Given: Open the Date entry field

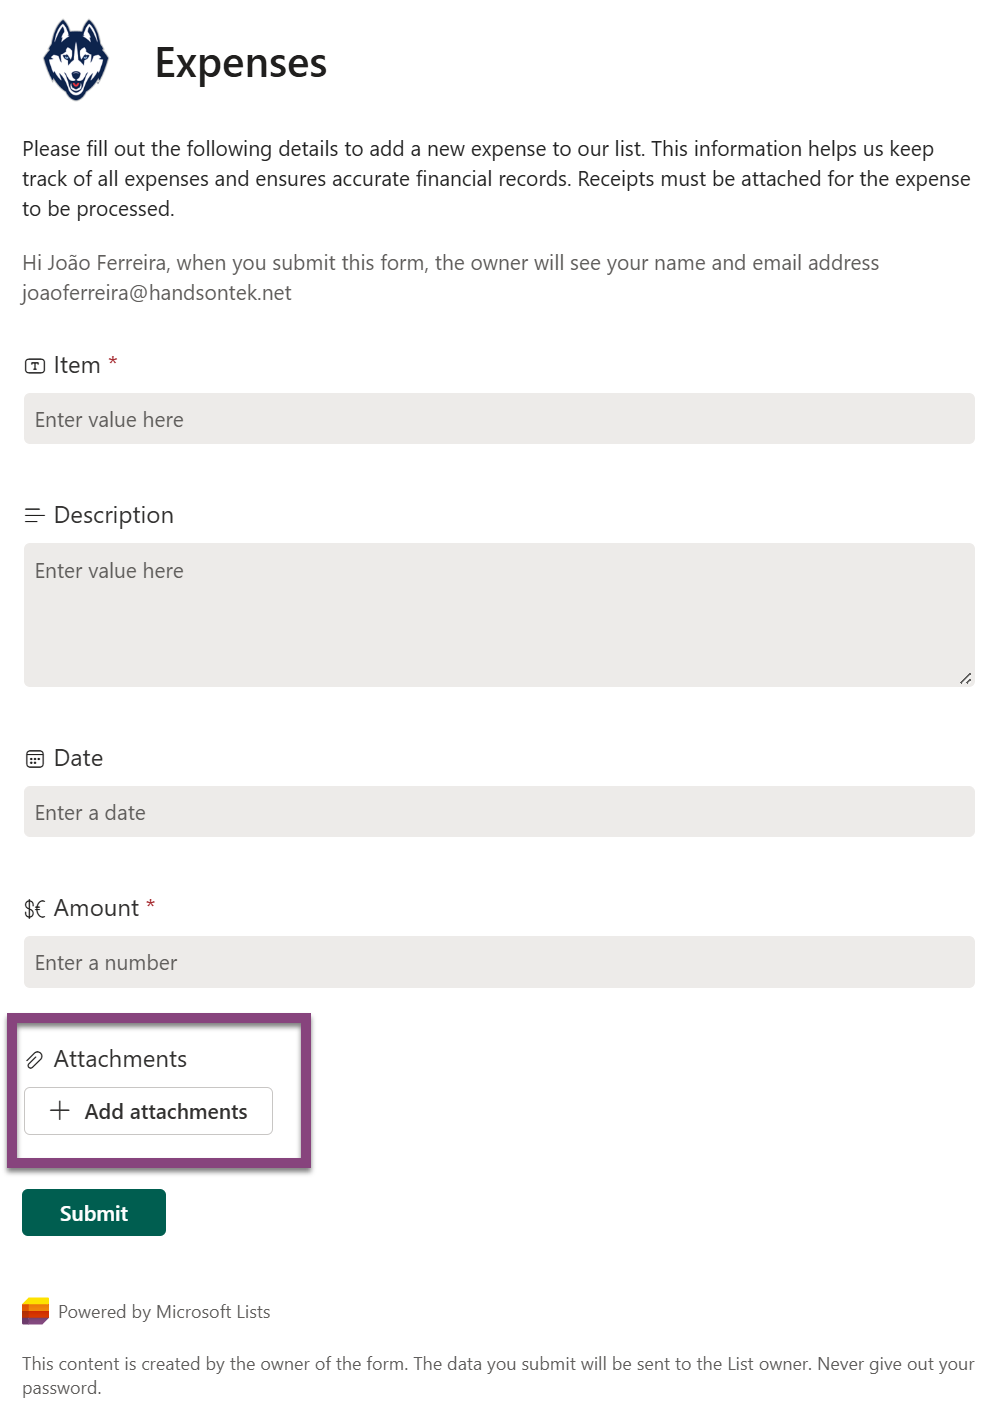Looking at the screenshot, I should 499,812.
